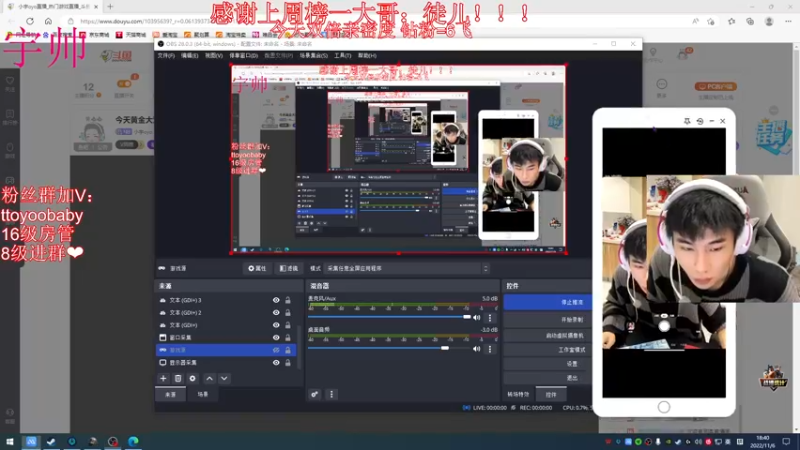Open the Windows notification center
Viewport: 800px width, 450px height.
tap(786, 442)
